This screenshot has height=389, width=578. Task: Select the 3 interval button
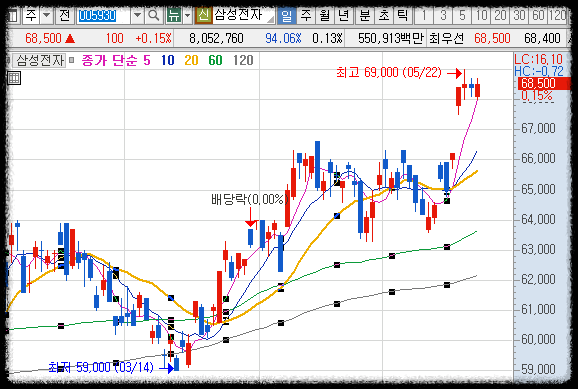pos(443,16)
